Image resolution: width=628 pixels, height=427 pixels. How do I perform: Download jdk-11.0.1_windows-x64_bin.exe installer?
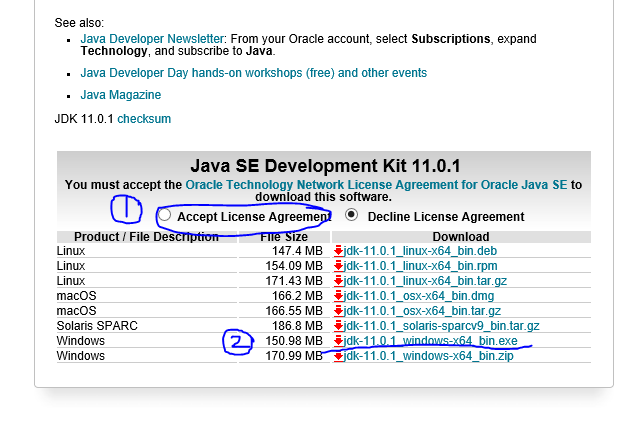click(431, 341)
